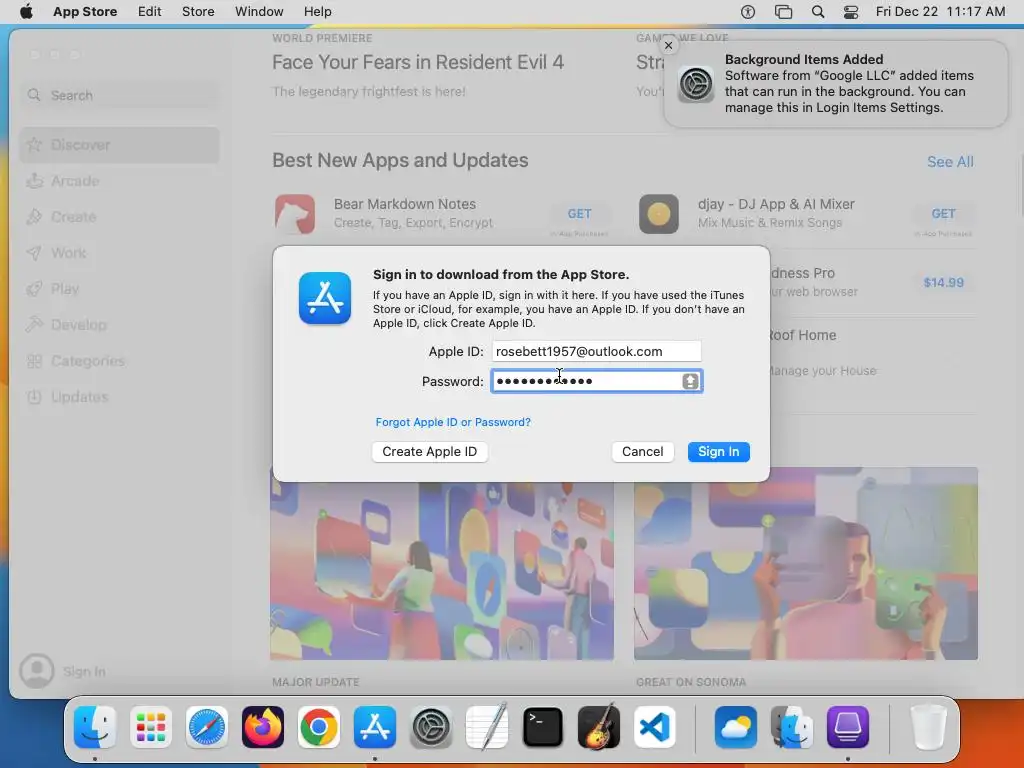Select Work in the sidebar
This screenshot has height=768, width=1024.
tap(120, 253)
